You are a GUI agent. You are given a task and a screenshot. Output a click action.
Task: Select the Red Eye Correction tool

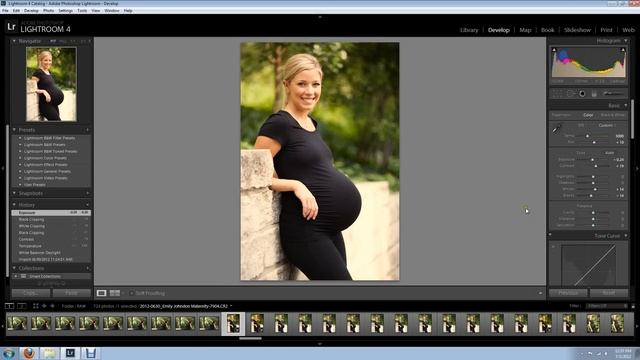pyautogui.click(x=582, y=94)
